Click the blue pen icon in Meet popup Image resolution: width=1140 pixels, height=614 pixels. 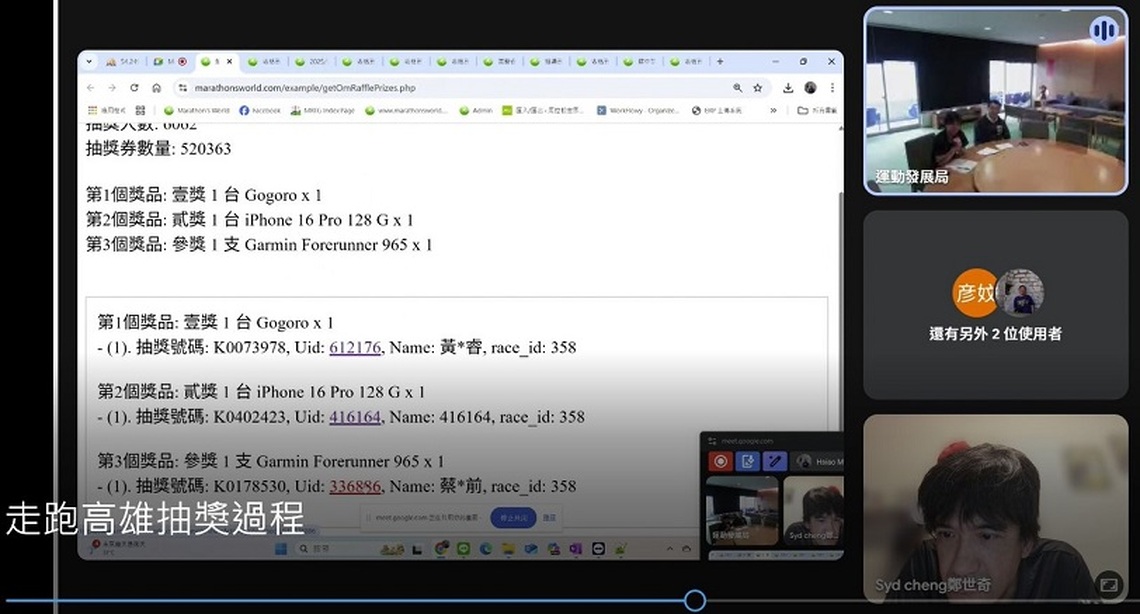(x=775, y=461)
